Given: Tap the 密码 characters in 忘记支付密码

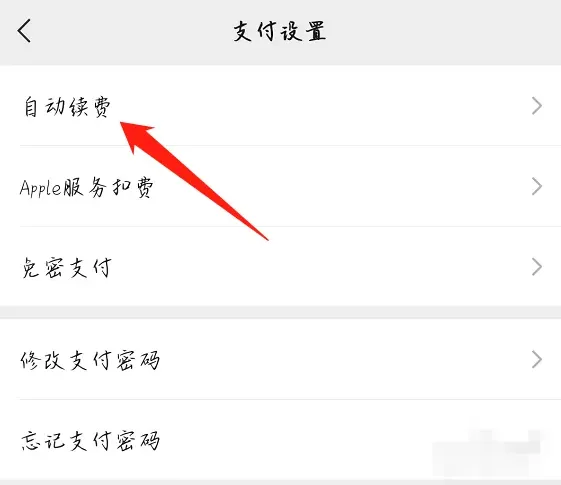Looking at the screenshot, I should coord(138,440).
